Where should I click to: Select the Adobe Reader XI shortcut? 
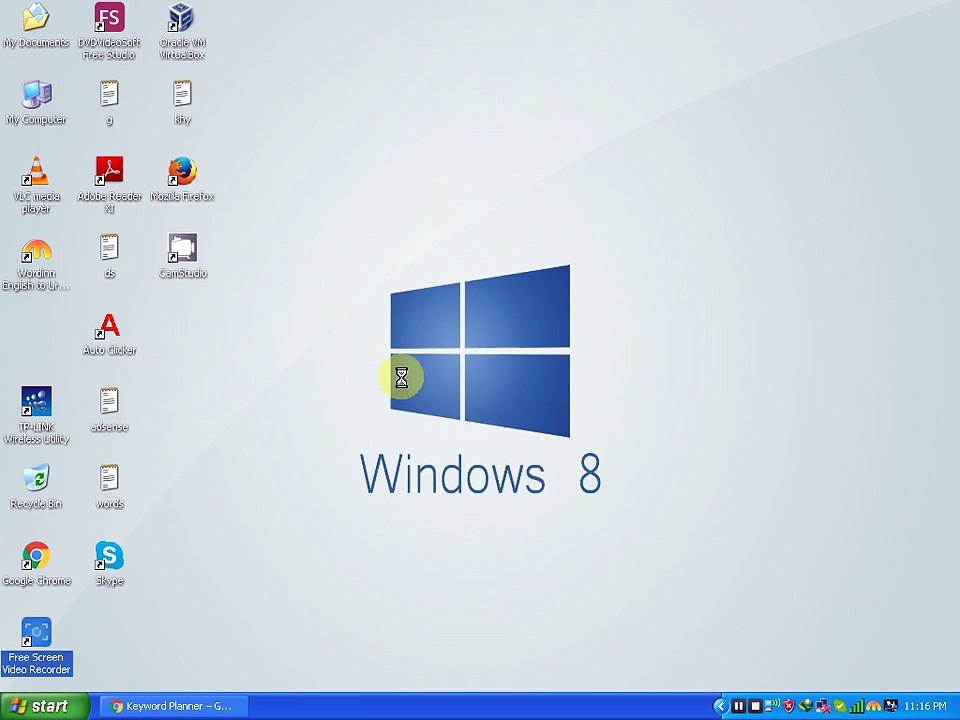coord(109,185)
